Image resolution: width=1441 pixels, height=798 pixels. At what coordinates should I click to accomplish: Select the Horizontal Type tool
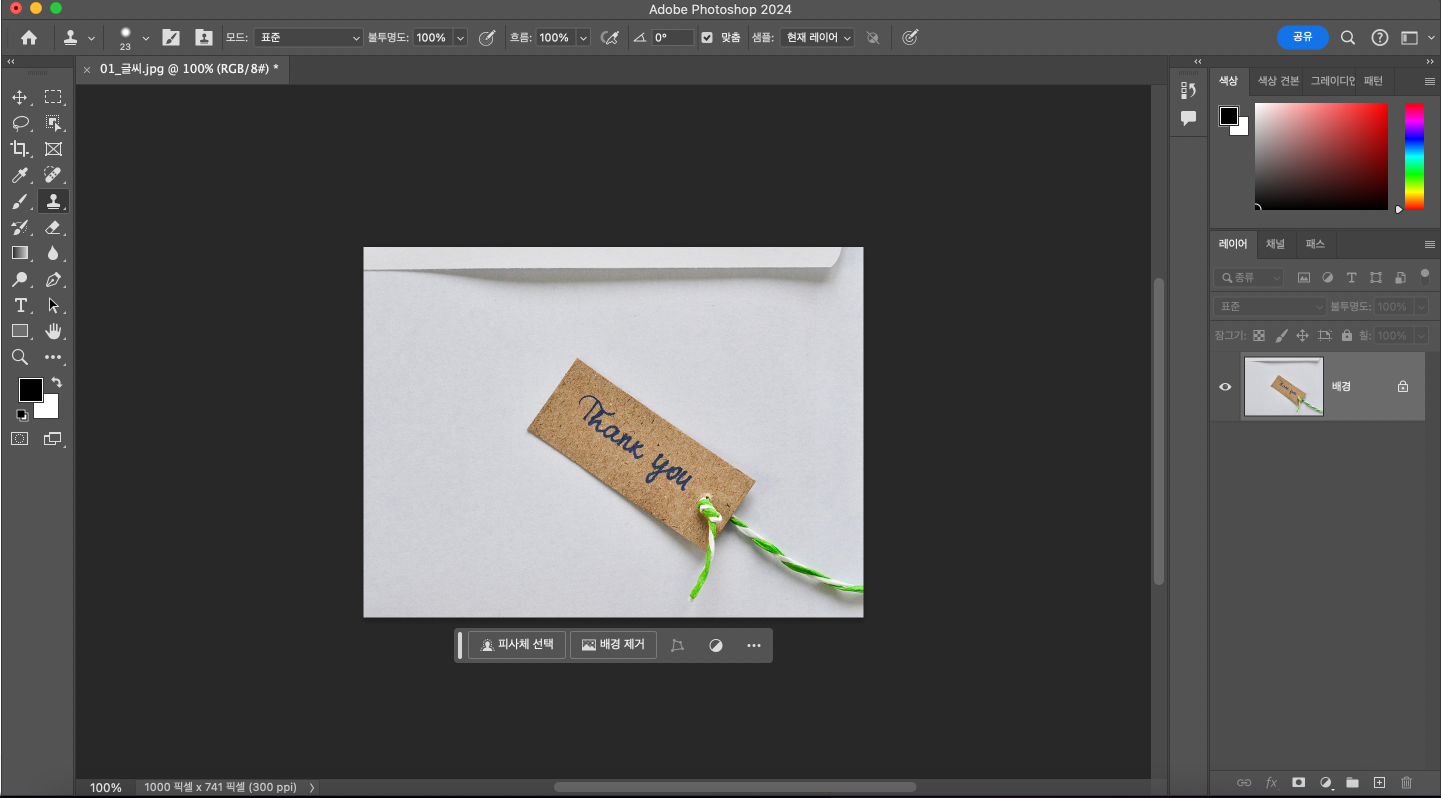click(x=20, y=305)
